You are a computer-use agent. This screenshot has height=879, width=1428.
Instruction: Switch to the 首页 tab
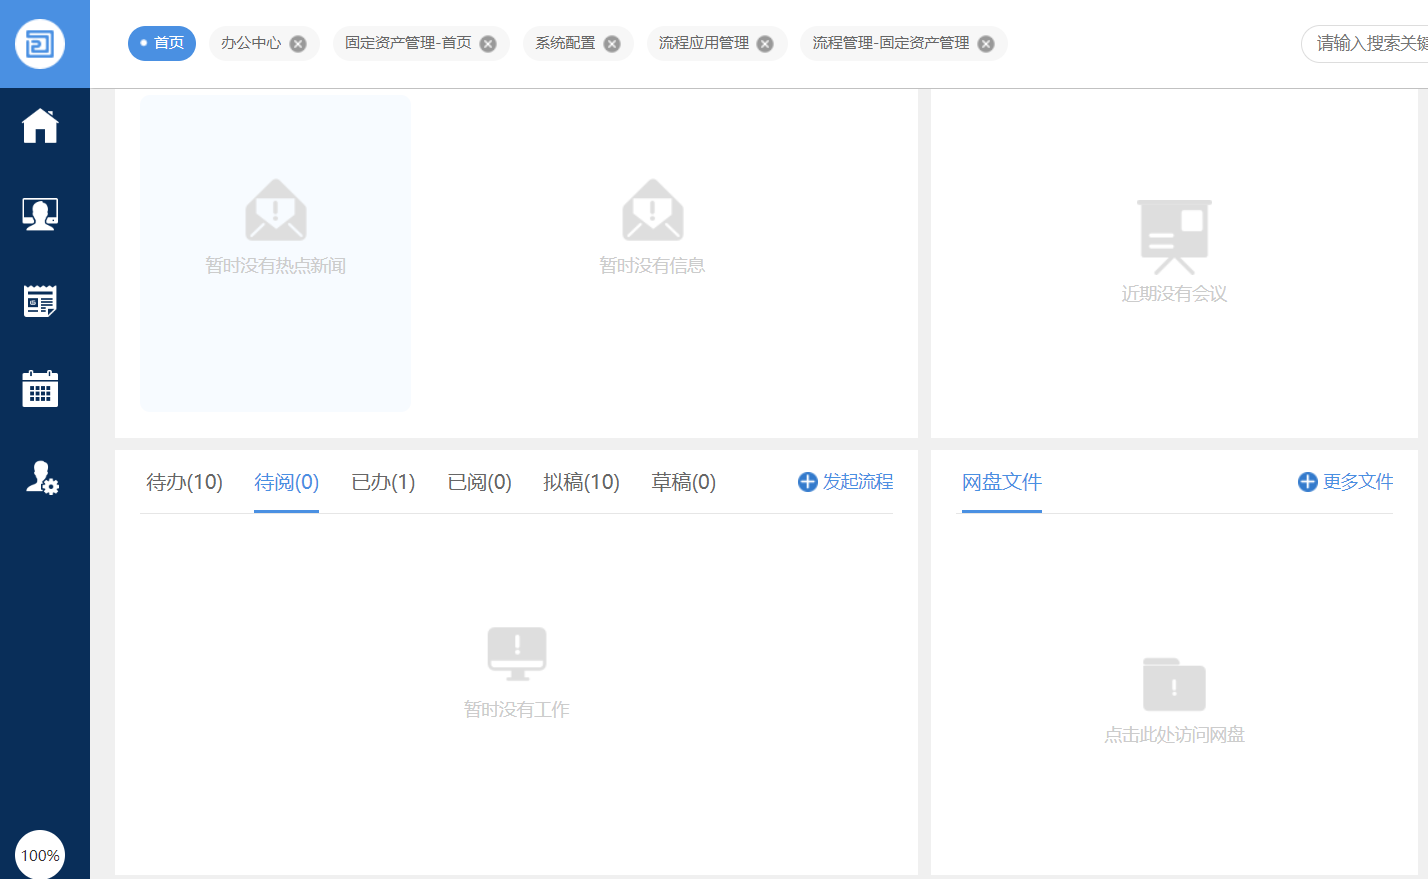tap(162, 43)
